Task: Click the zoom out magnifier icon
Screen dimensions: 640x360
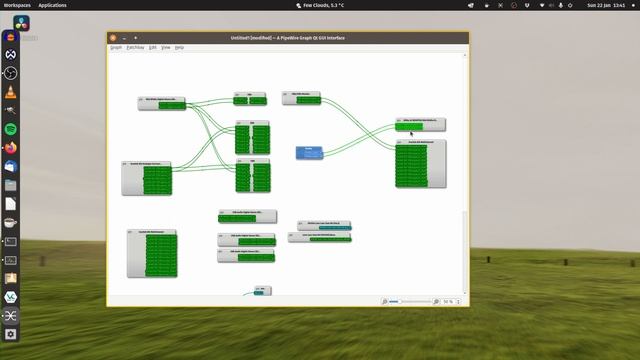Action: (x=384, y=301)
